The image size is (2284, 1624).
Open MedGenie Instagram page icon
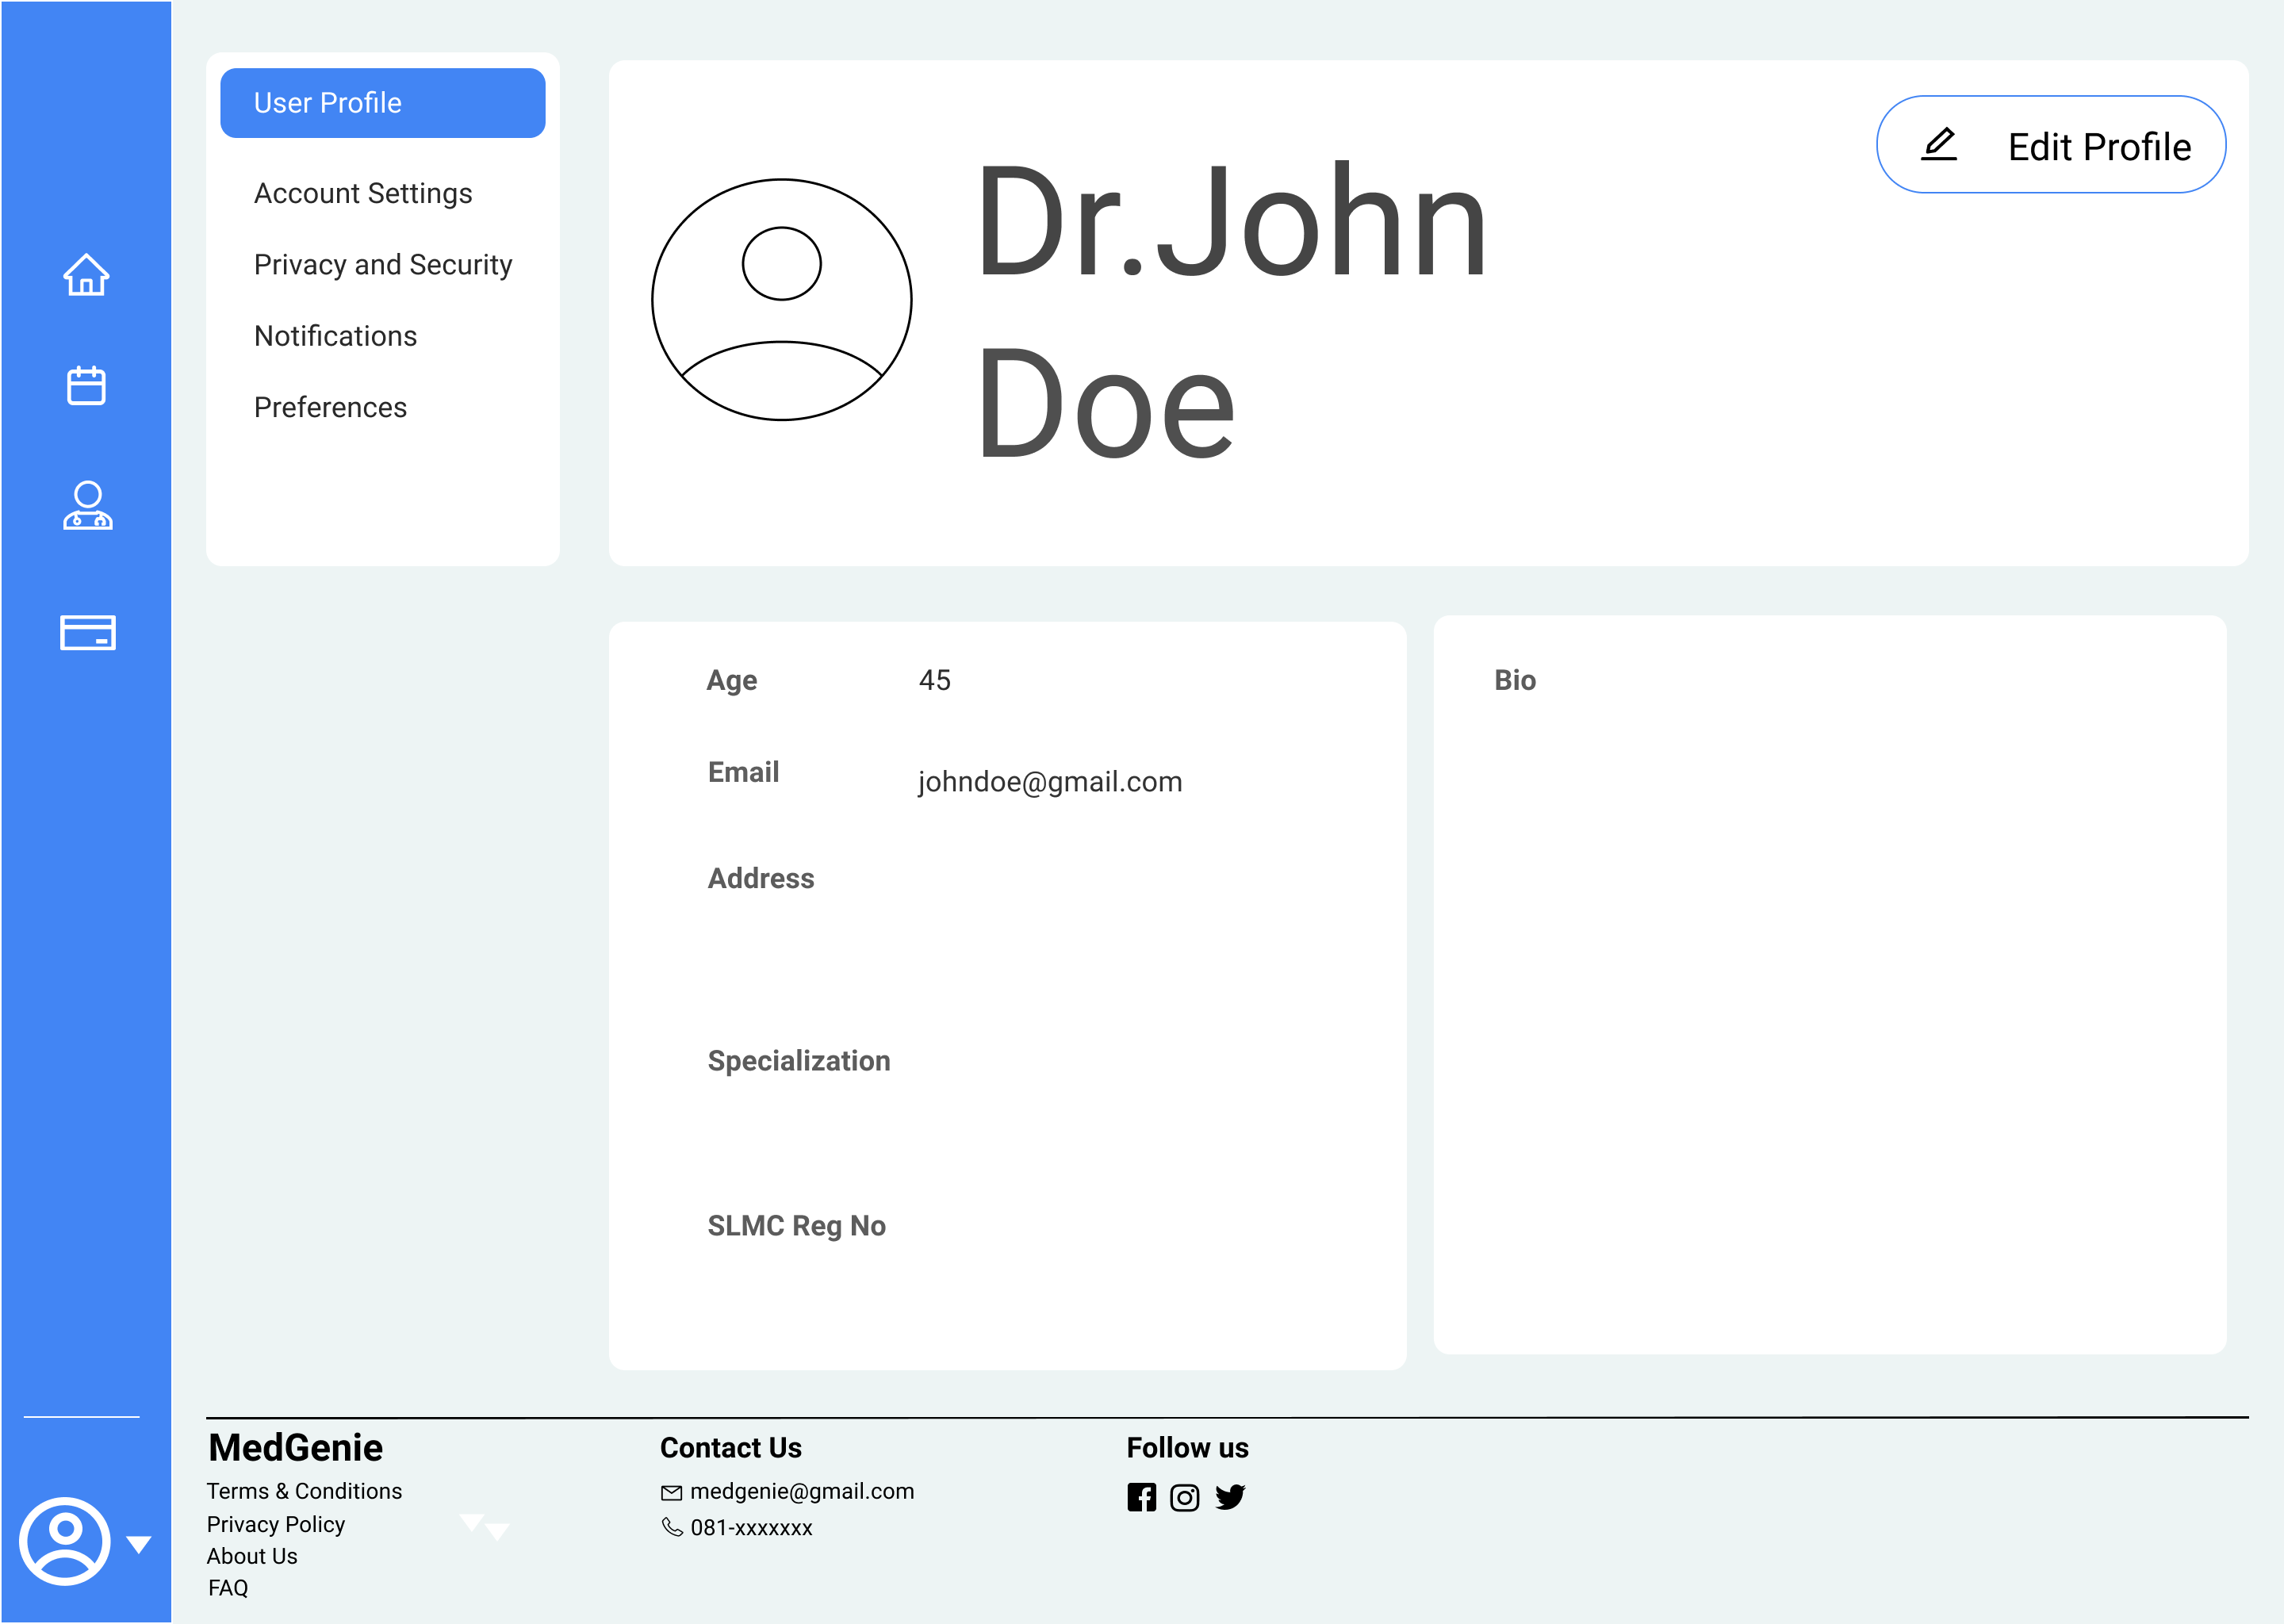[1184, 1497]
